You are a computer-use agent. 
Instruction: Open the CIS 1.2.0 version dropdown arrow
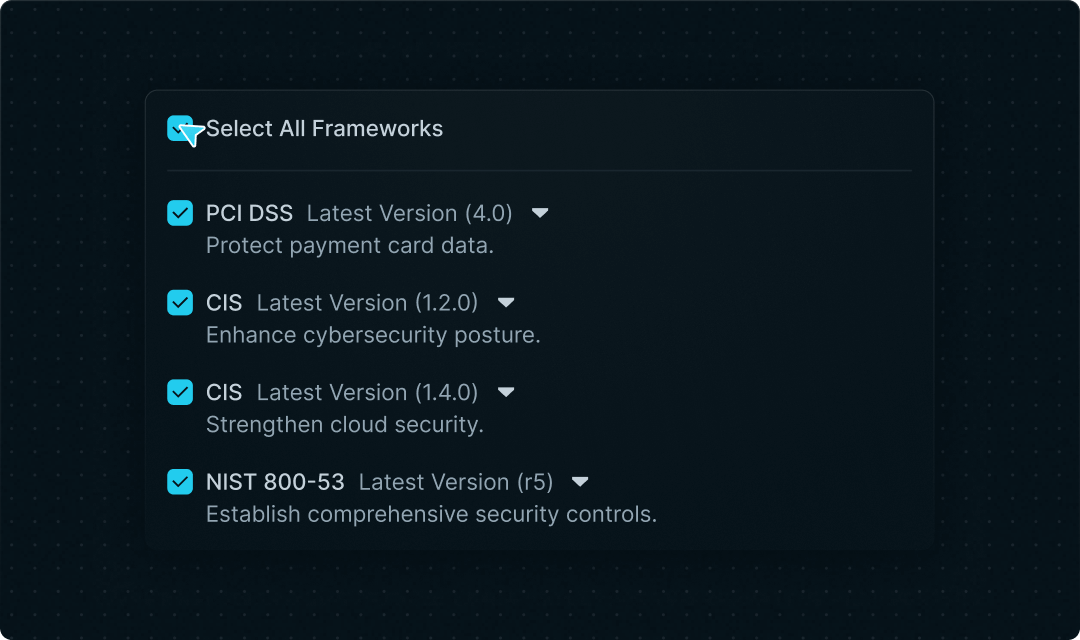(506, 302)
